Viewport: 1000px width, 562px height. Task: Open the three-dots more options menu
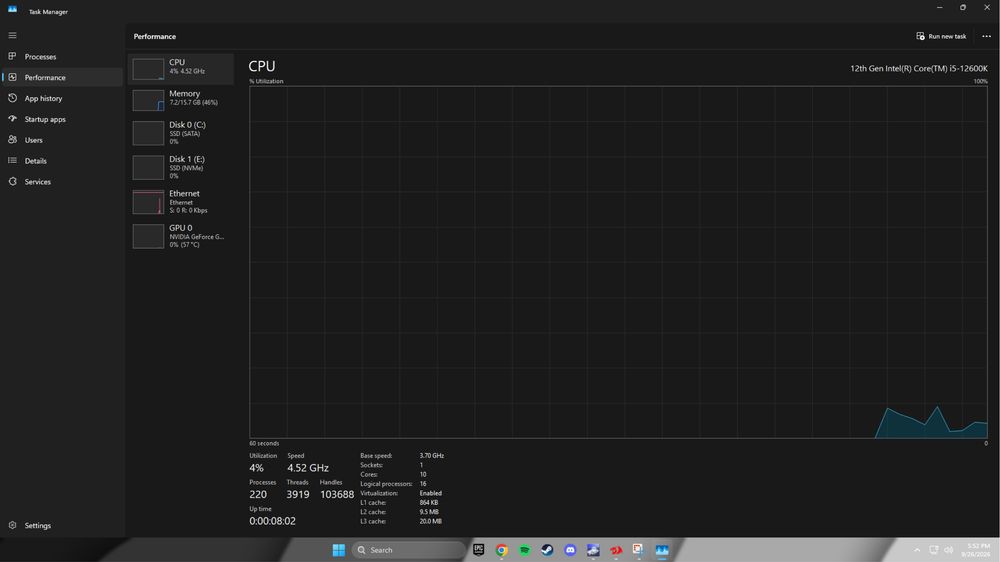pyautogui.click(x=987, y=36)
